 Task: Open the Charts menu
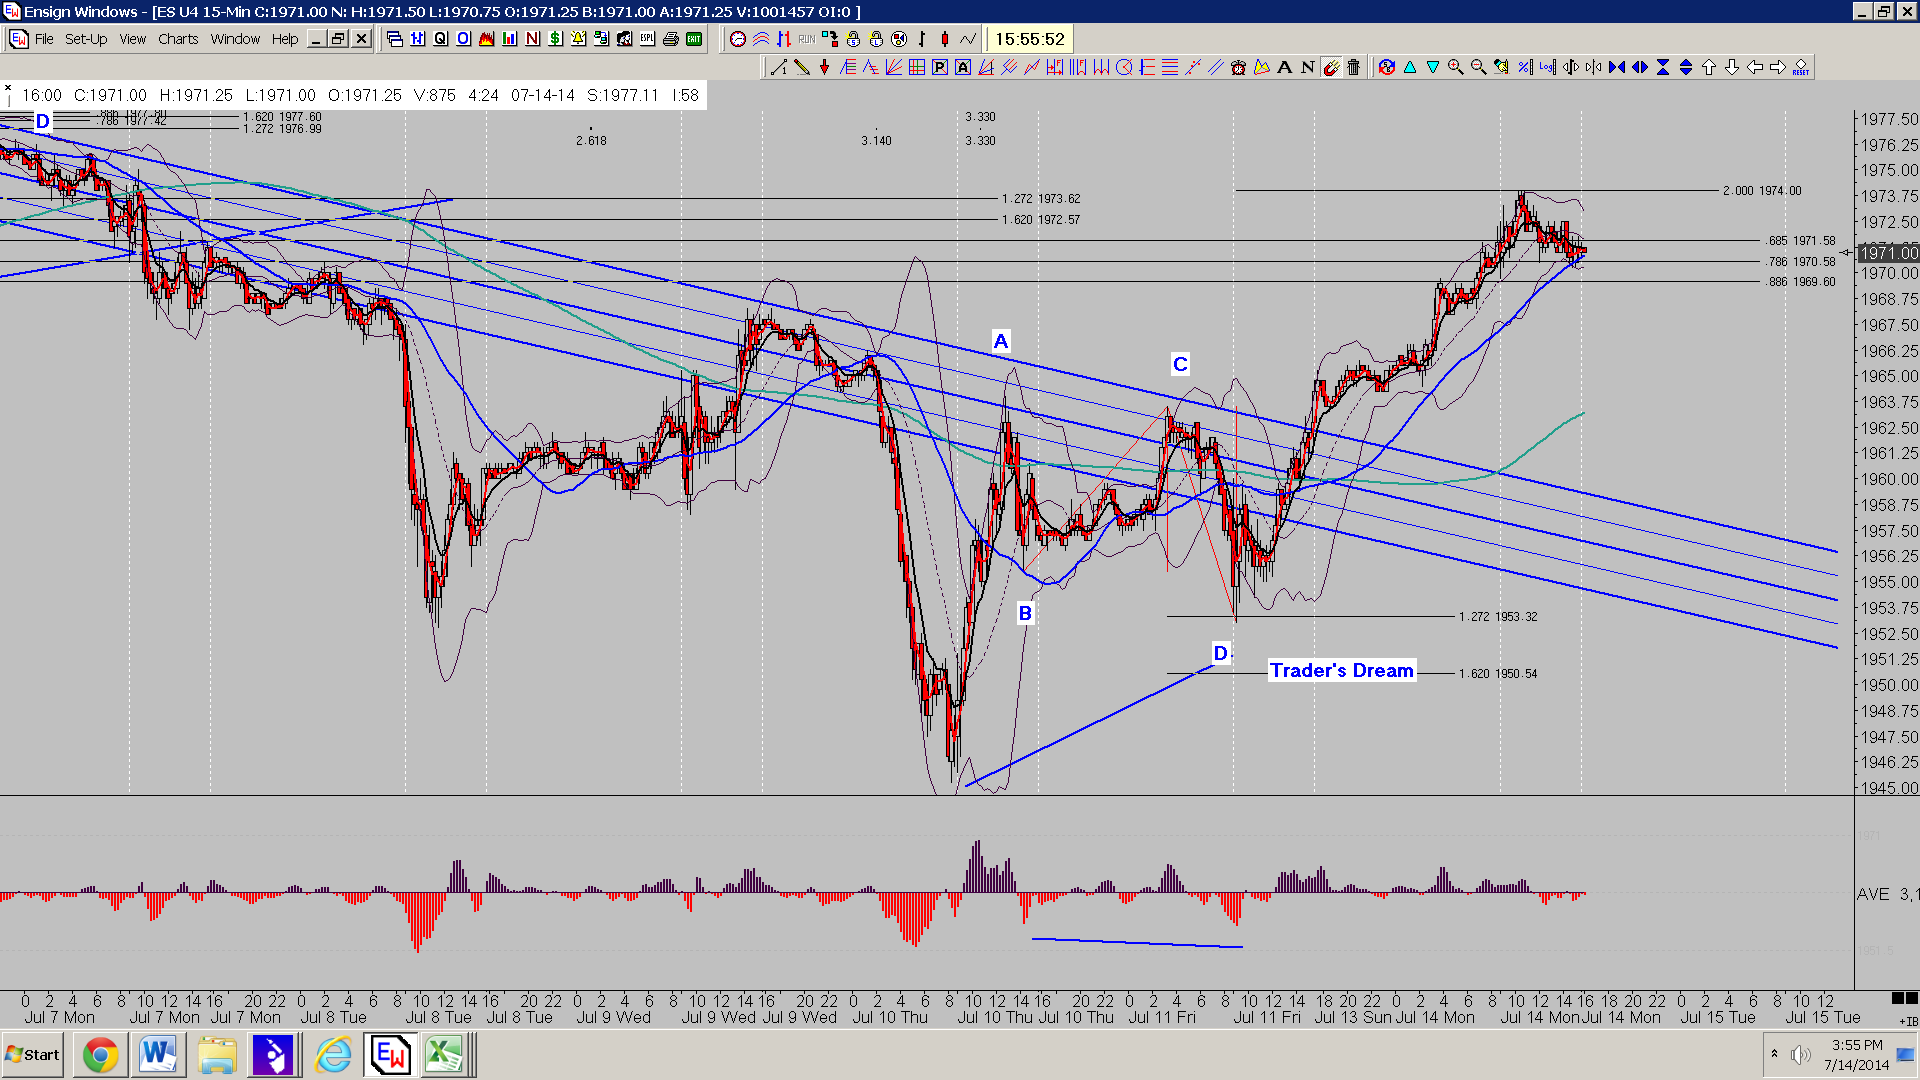178,39
